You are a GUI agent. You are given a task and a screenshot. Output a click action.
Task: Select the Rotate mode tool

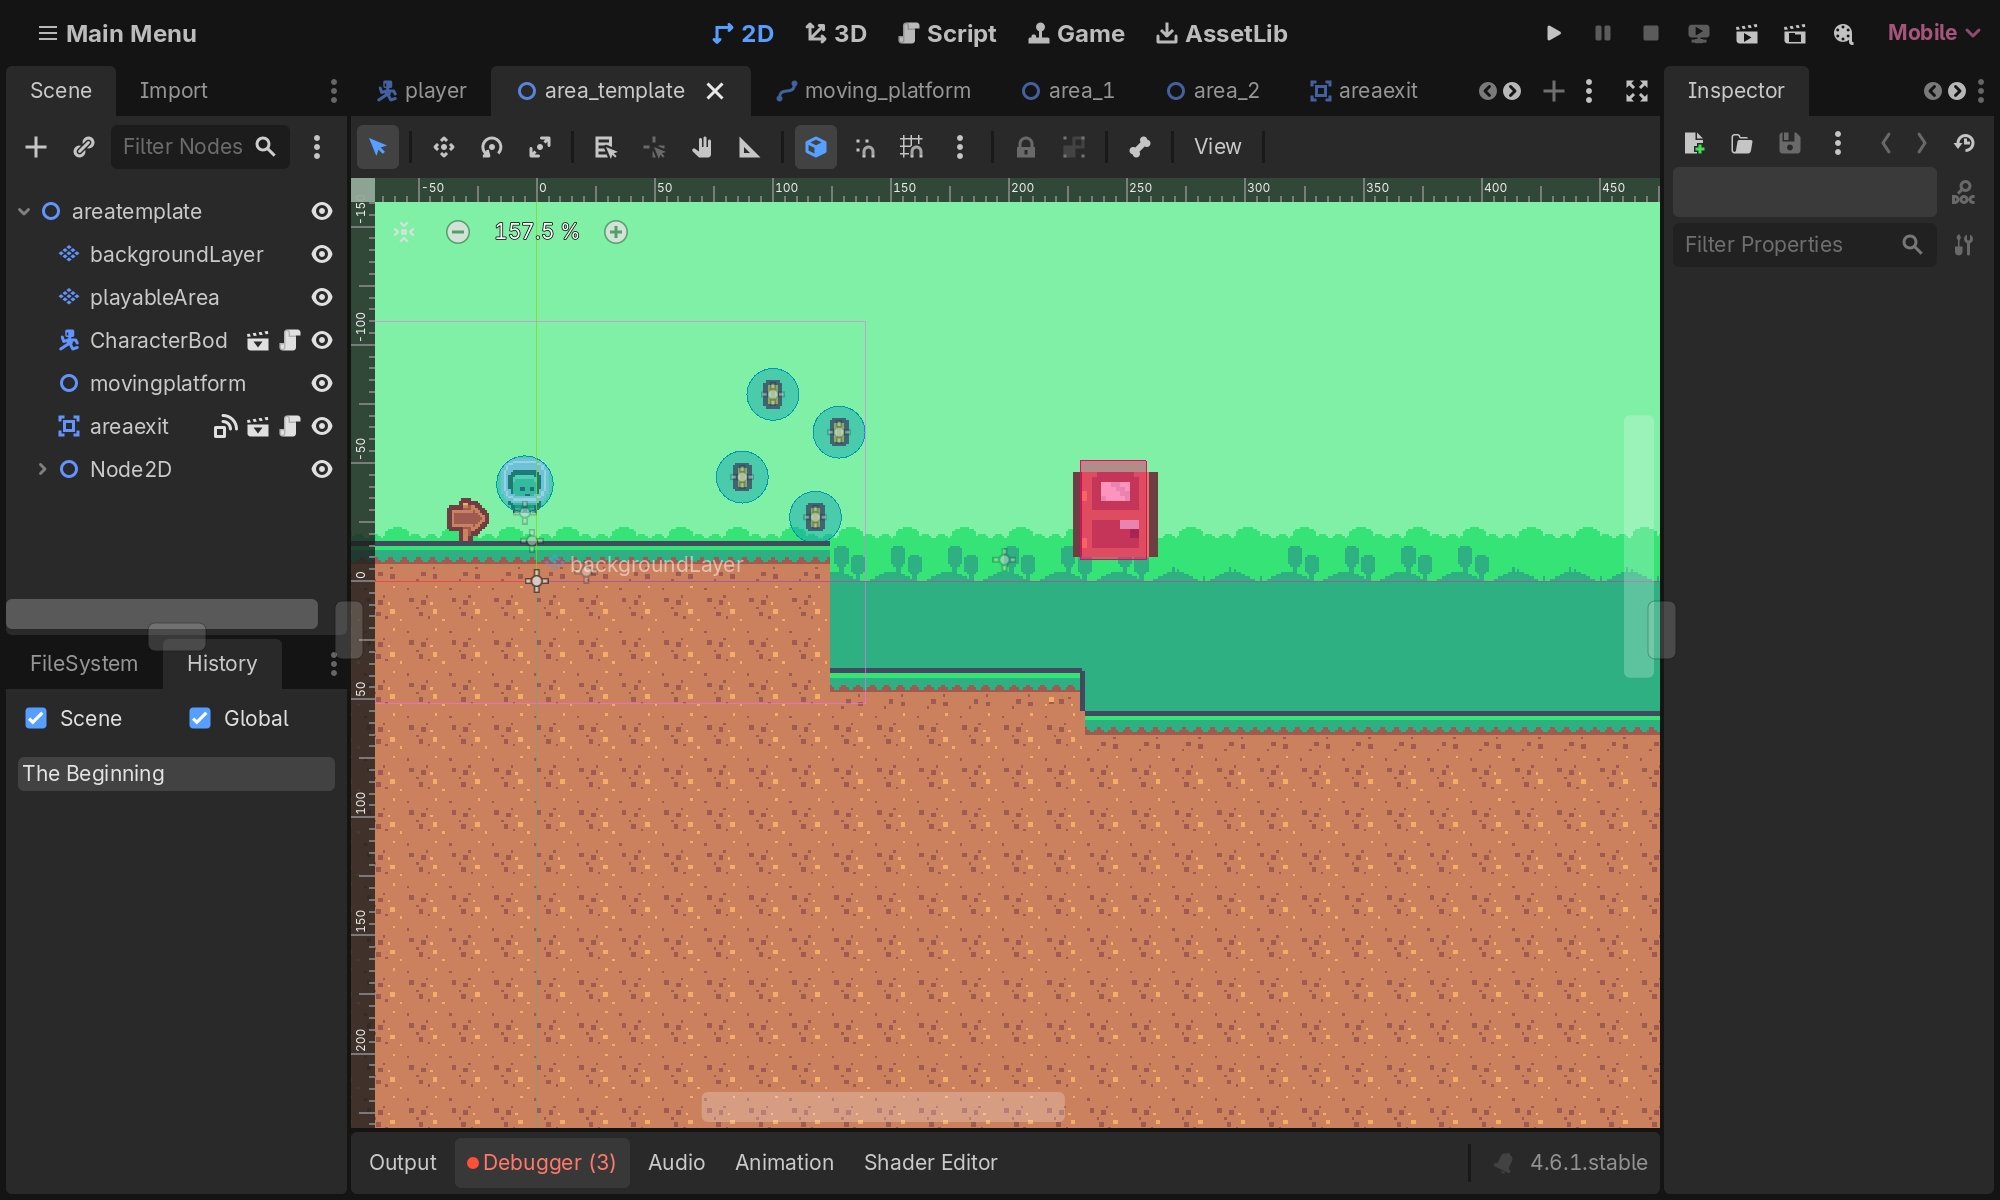(x=491, y=147)
